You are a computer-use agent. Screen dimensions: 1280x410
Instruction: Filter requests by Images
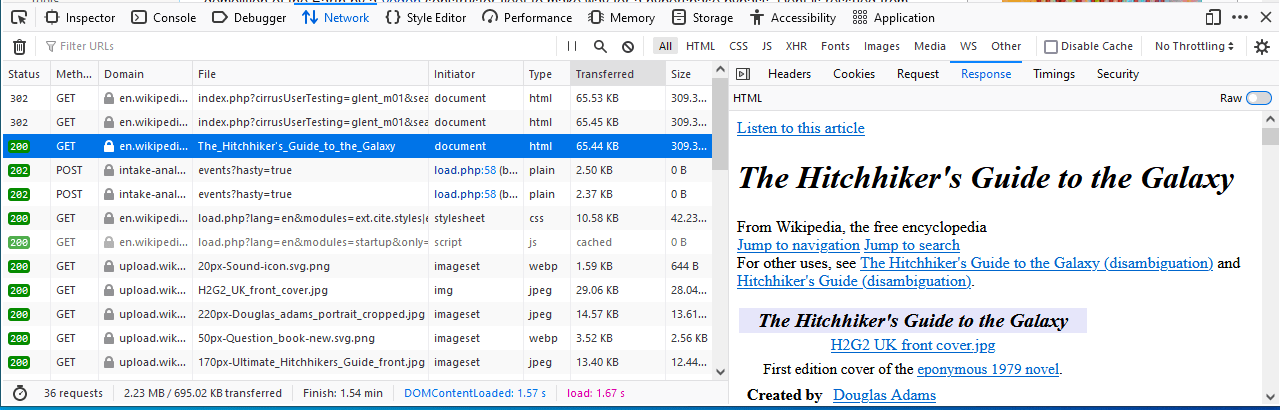(x=882, y=46)
